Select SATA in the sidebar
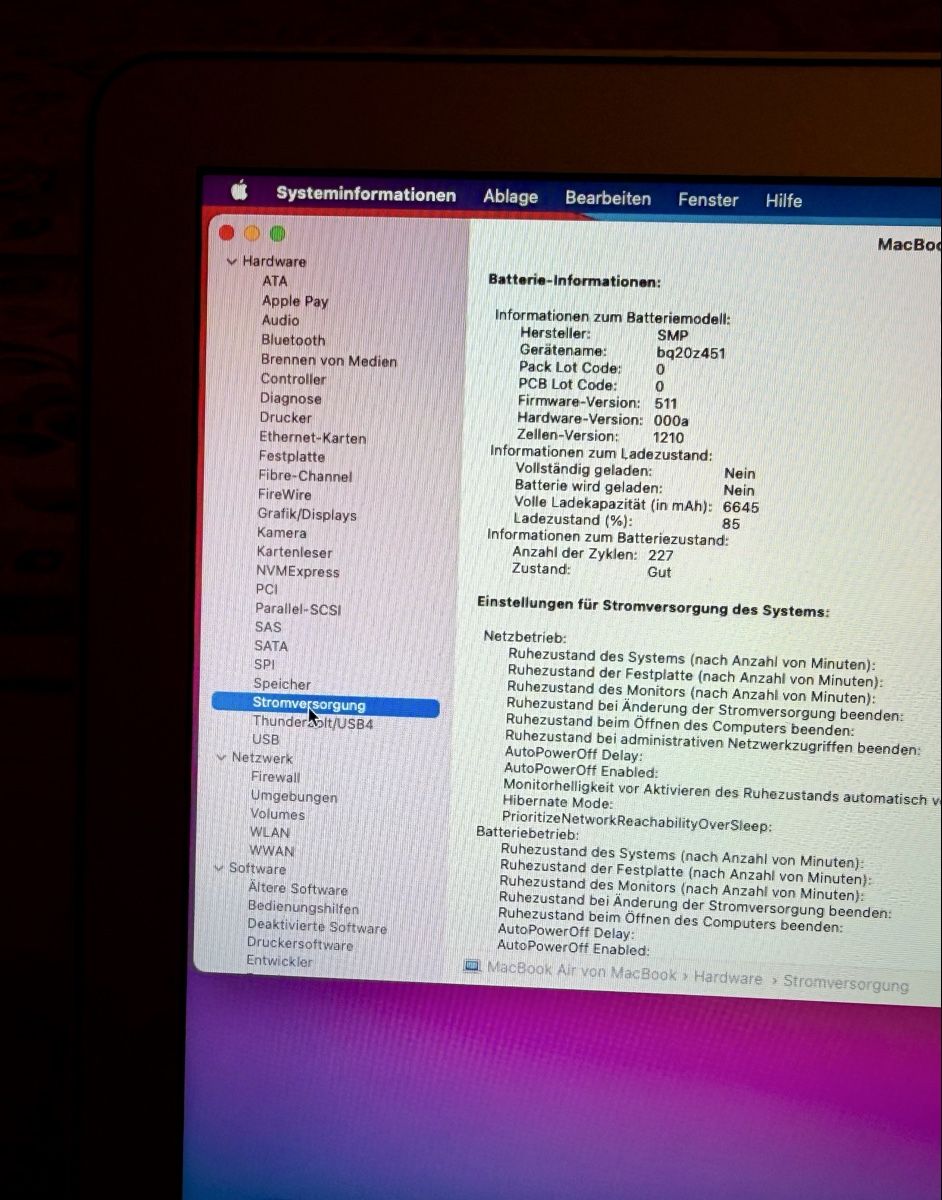942x1200 pixels. pyautogui.click(x=271, y=646)
